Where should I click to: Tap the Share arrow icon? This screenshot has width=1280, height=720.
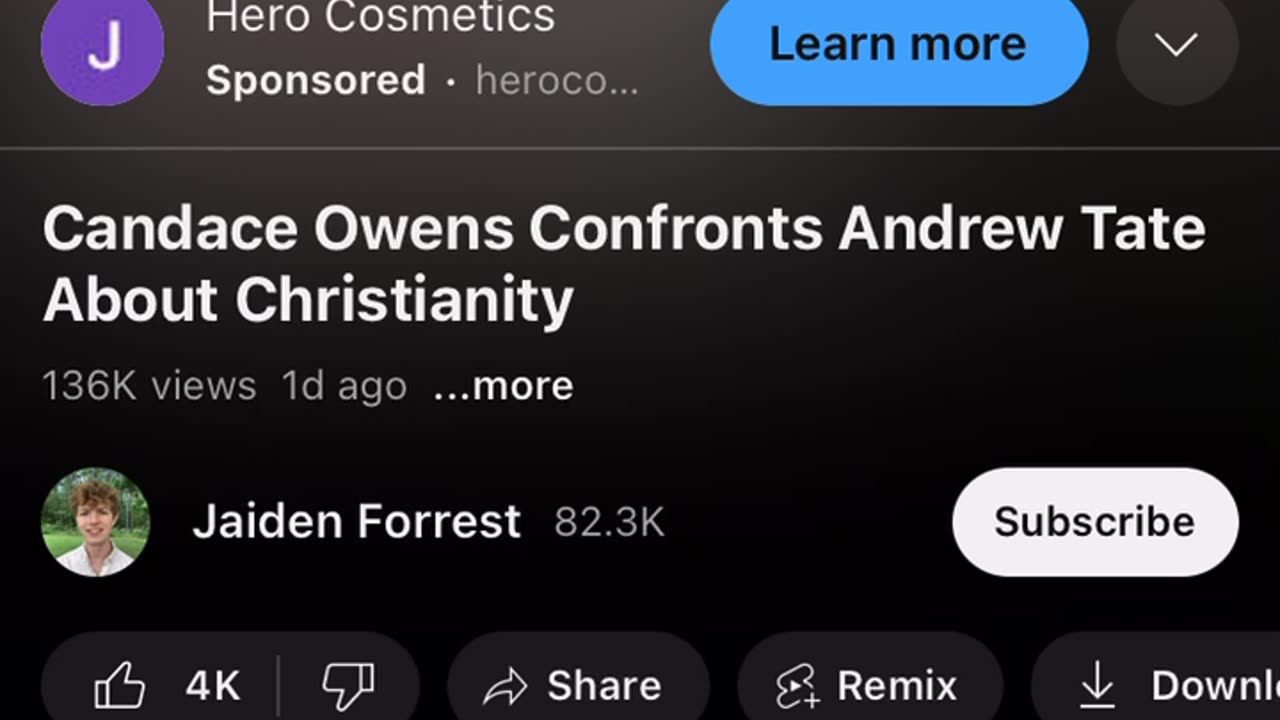pyautogui.click(x=505, y=687)
